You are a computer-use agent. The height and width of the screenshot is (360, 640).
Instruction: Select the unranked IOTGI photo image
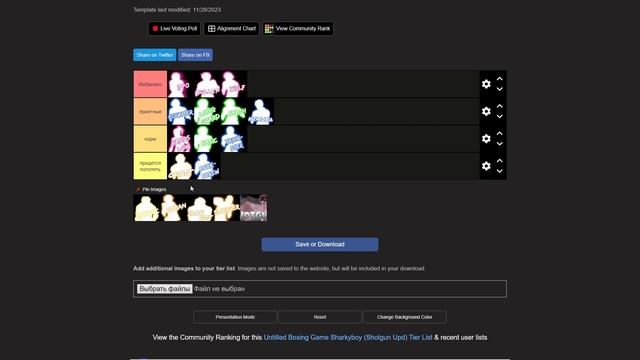253,208
